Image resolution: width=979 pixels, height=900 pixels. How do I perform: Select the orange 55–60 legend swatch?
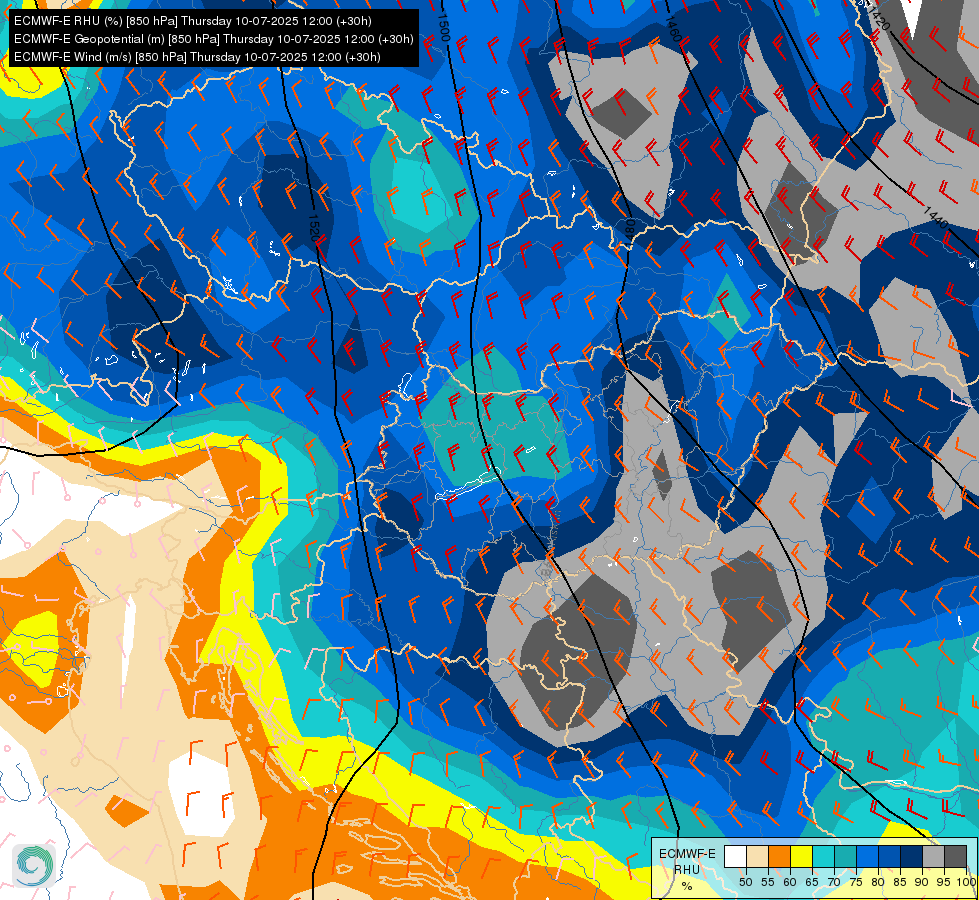(x=779, y=856)
